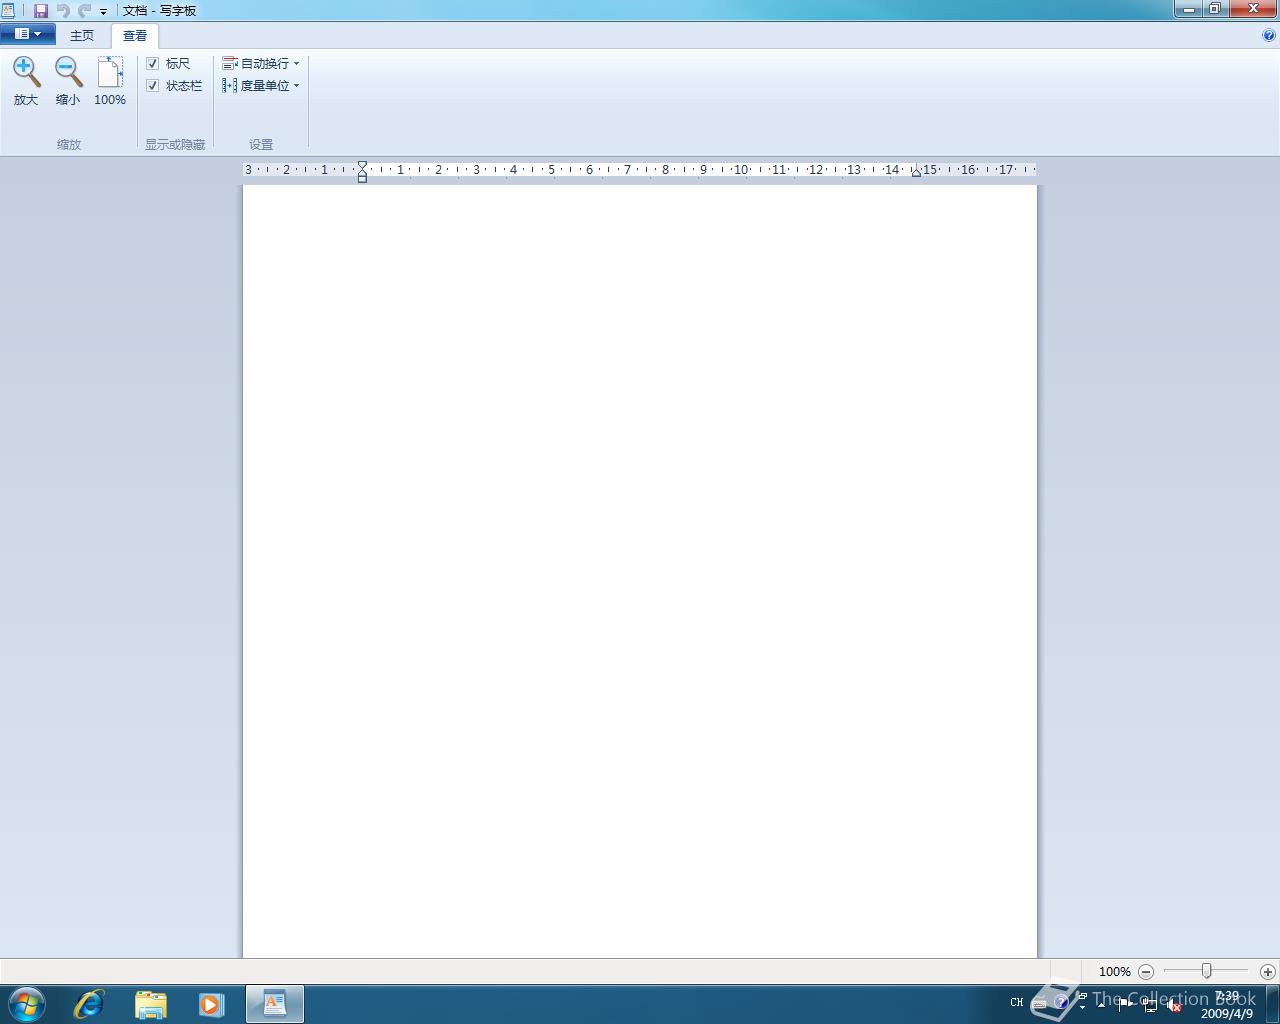Screen dimensions: 1280x1024
Task: Open Windows Media Player from the taskbar
Action: pyautogui.click(x=211, y=1004)
